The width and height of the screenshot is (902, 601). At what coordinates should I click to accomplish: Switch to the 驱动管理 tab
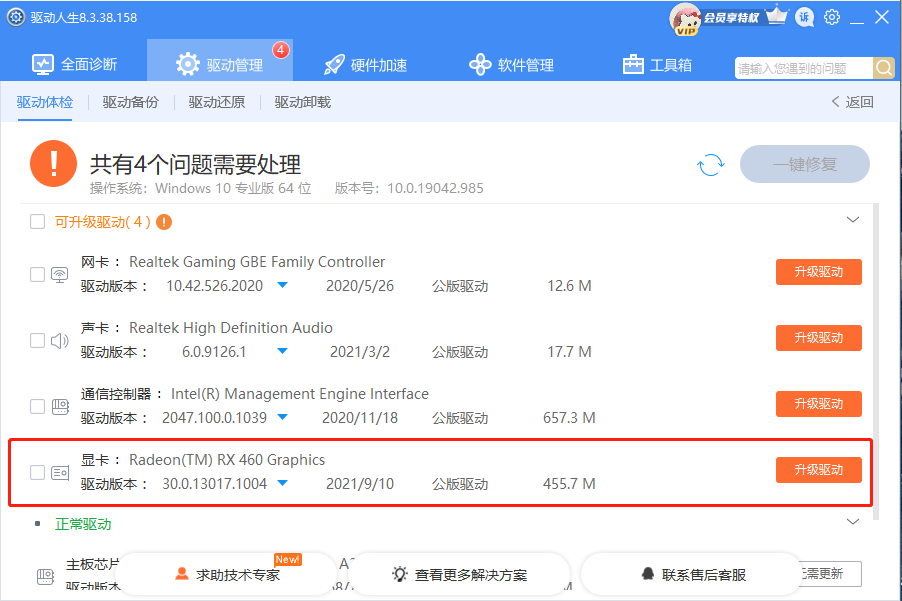(220, 60)
